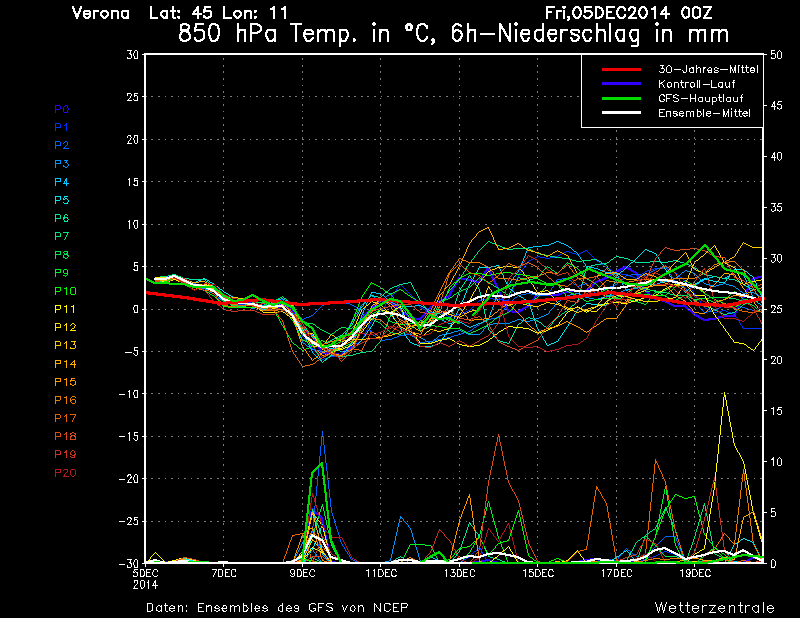This screenshot has height=618, width=800.
Task: Choose the P9 member label
Action: tap(62, 273)
